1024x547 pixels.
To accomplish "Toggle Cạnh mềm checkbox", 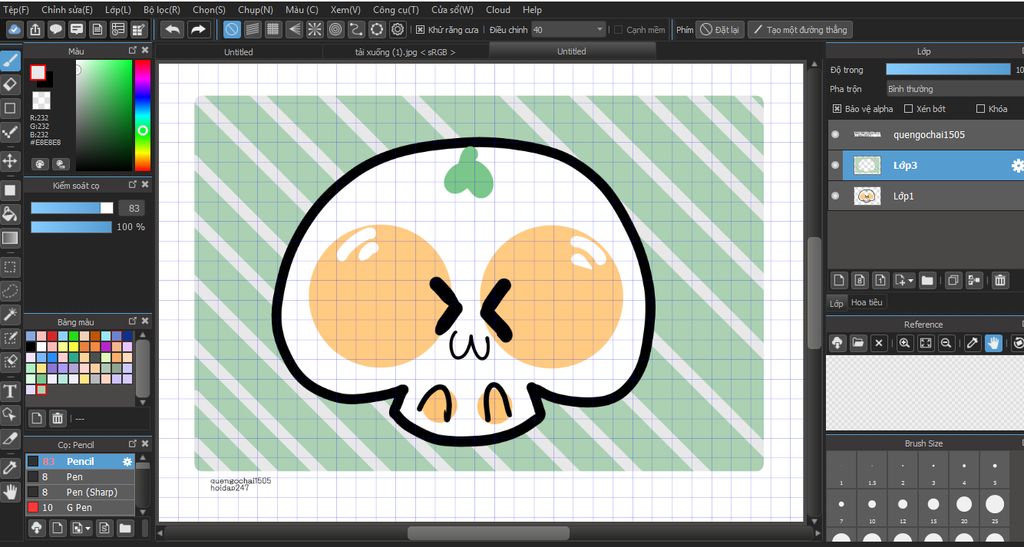I will coord(618,30).
